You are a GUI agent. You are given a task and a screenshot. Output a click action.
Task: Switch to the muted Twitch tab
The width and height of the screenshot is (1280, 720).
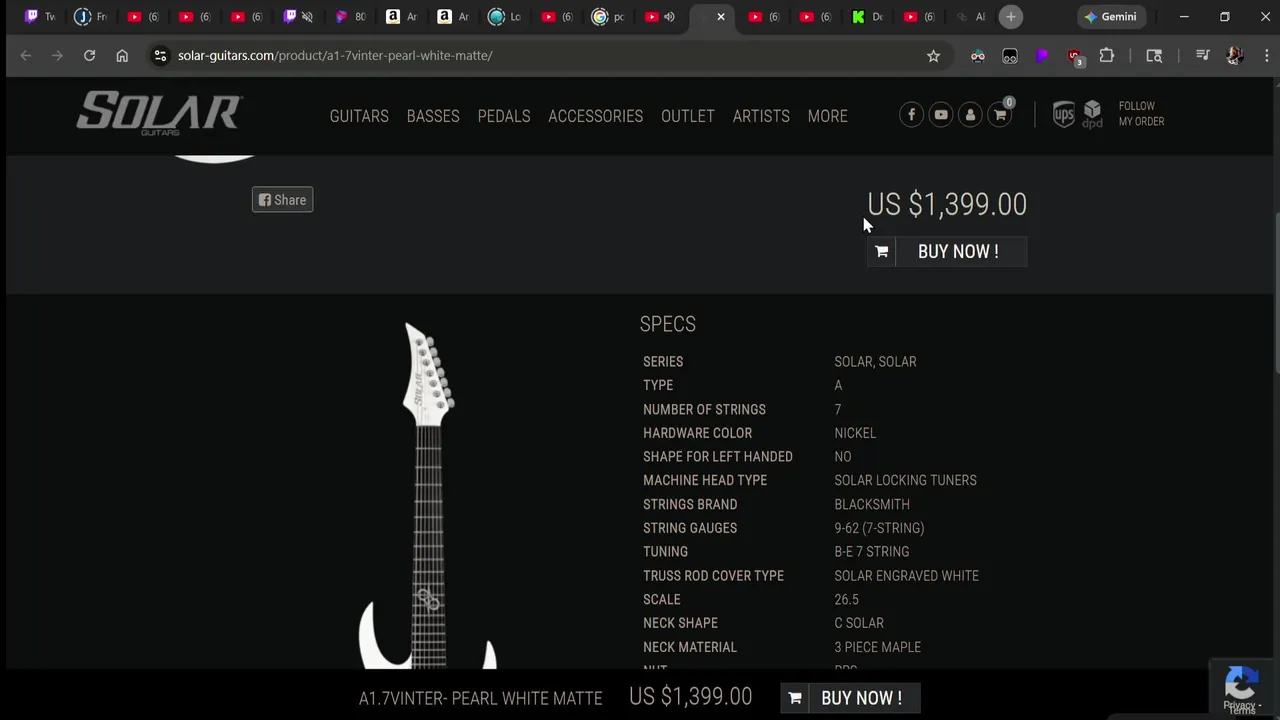point(299,17)
